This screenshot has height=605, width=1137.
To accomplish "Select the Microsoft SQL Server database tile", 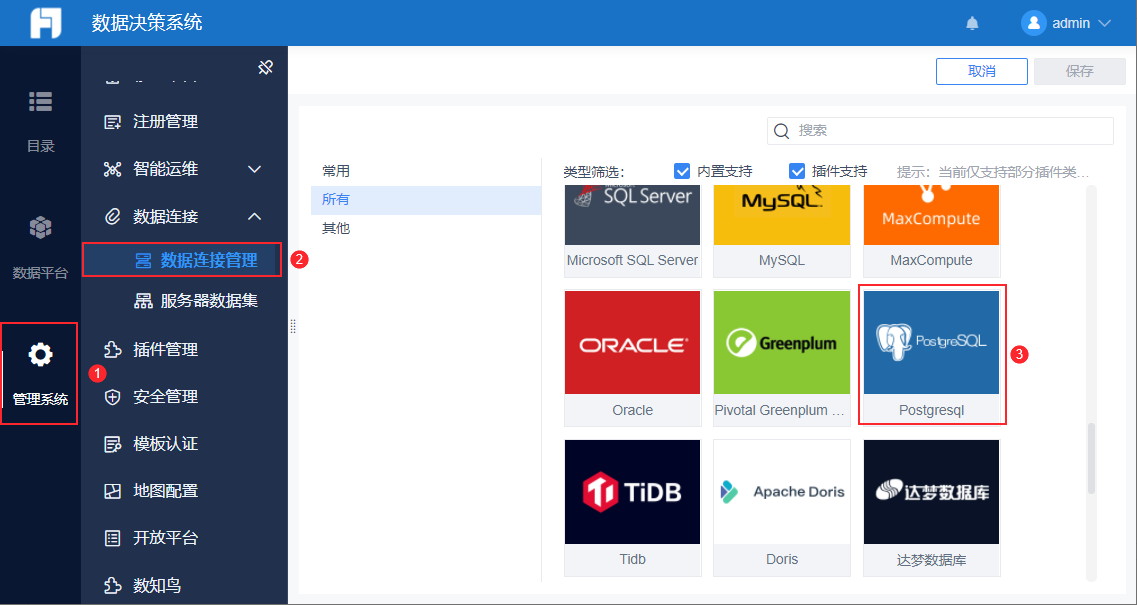I will click(x=632, y=231).
